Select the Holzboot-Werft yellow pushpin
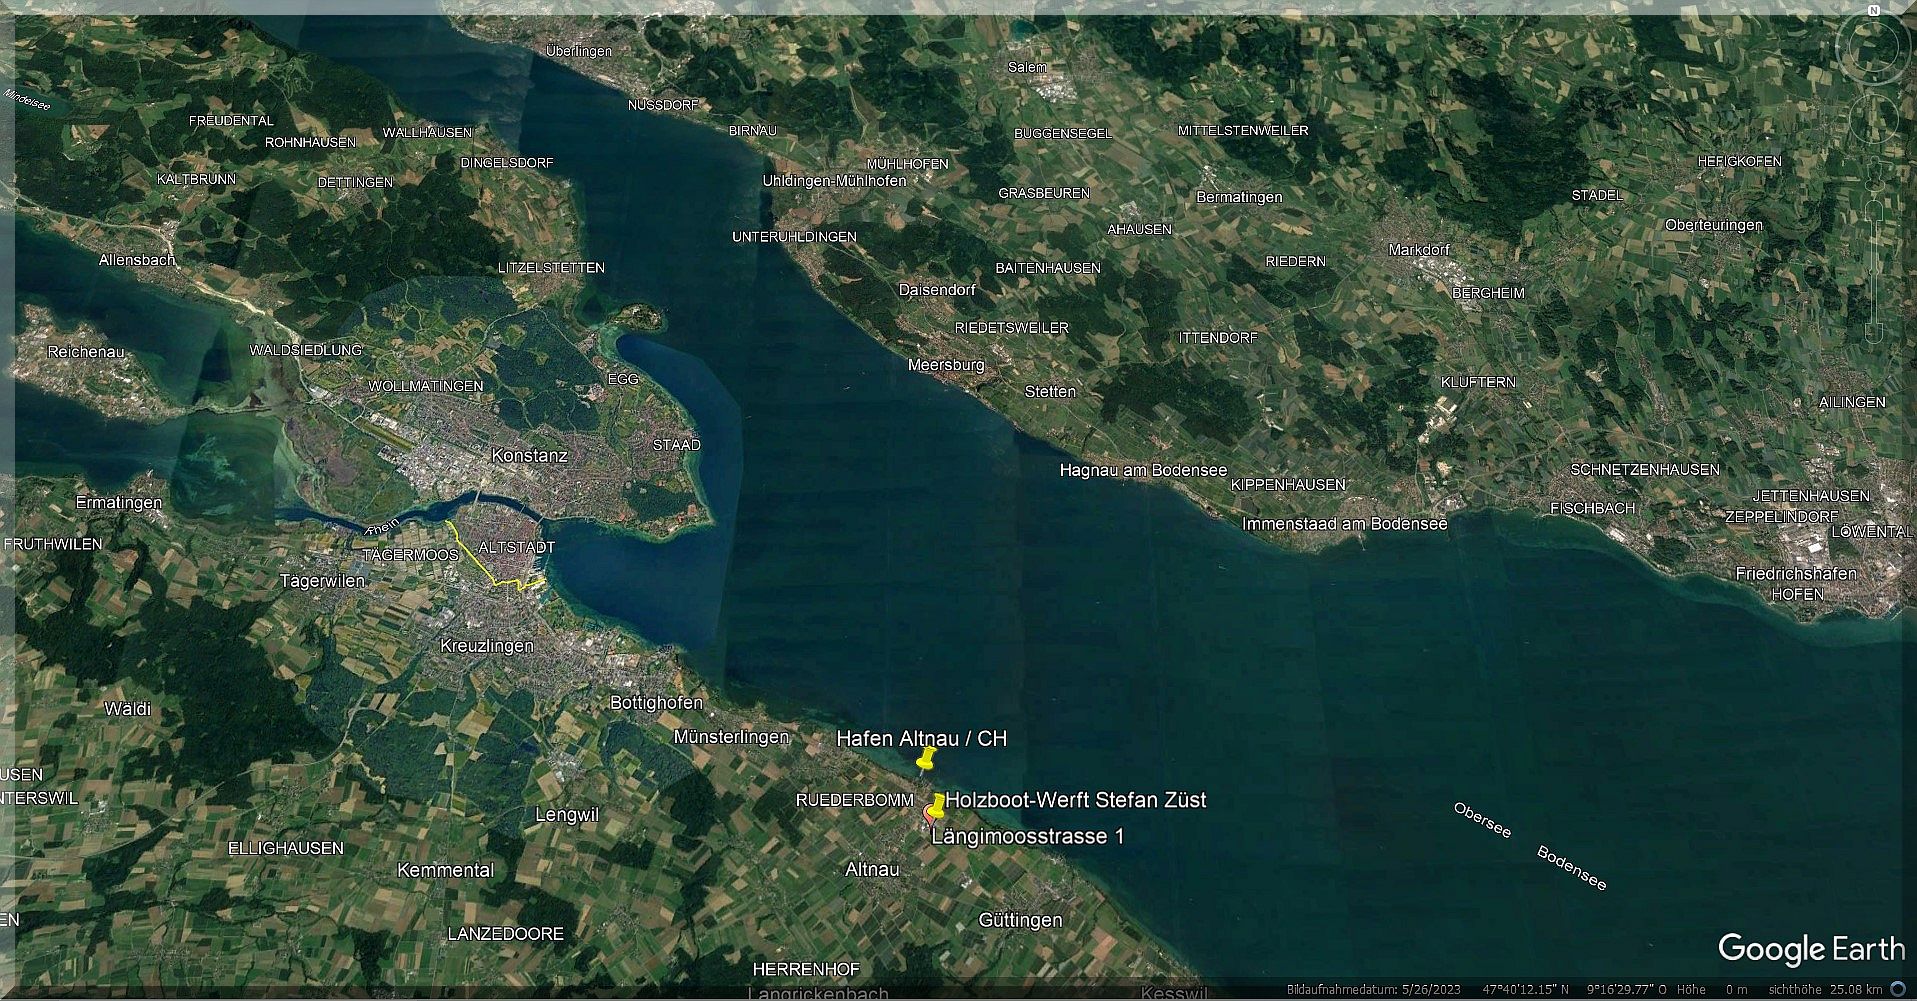Screen dimensions: 1917x1001 938,805
